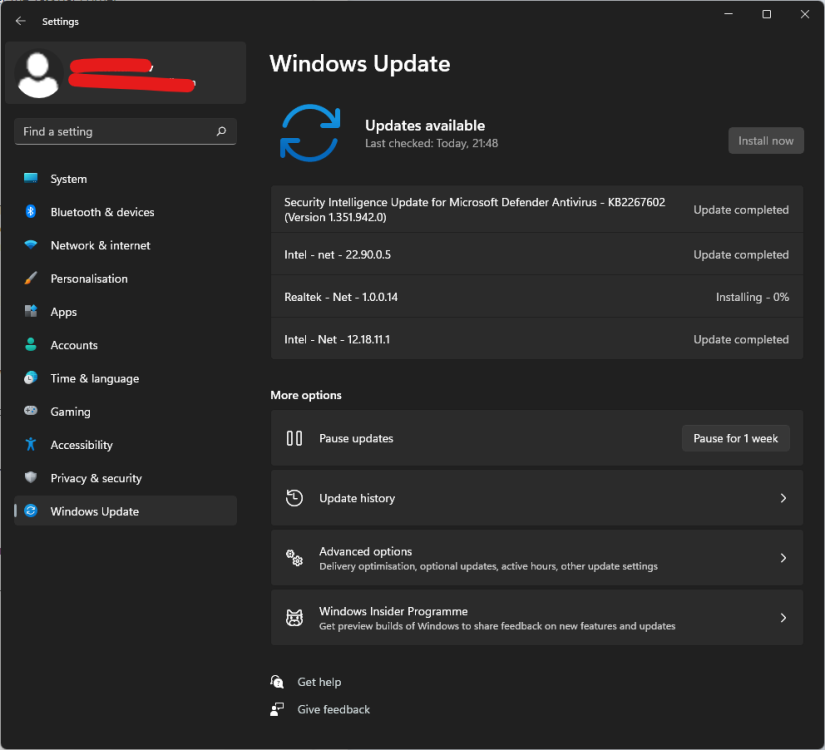Click the Find a setting search box
This screenshot has height=750, width=825.
point(125,131)
